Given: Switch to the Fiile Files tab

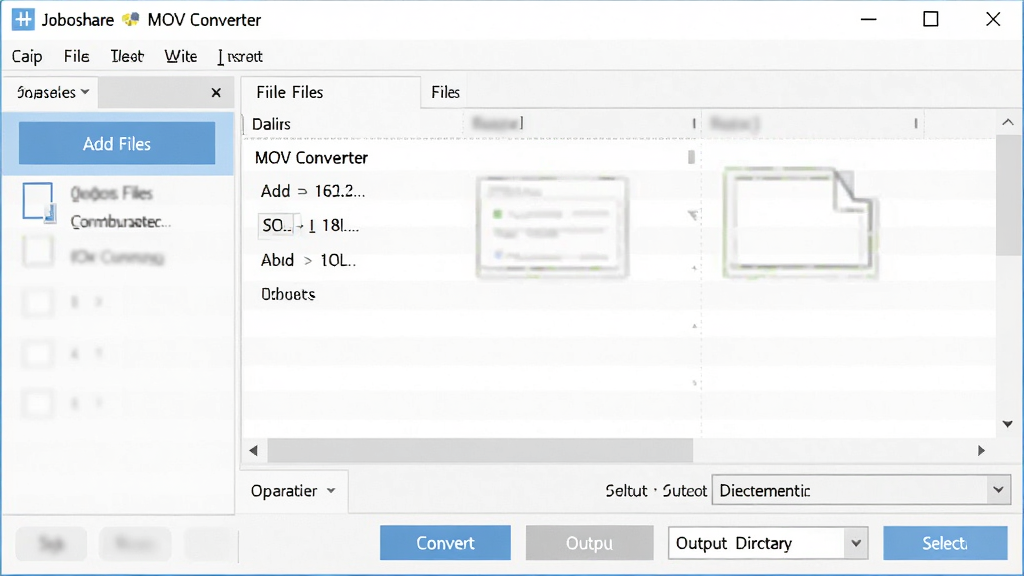Looking at the screenshot, I should (x=290, y=93).
